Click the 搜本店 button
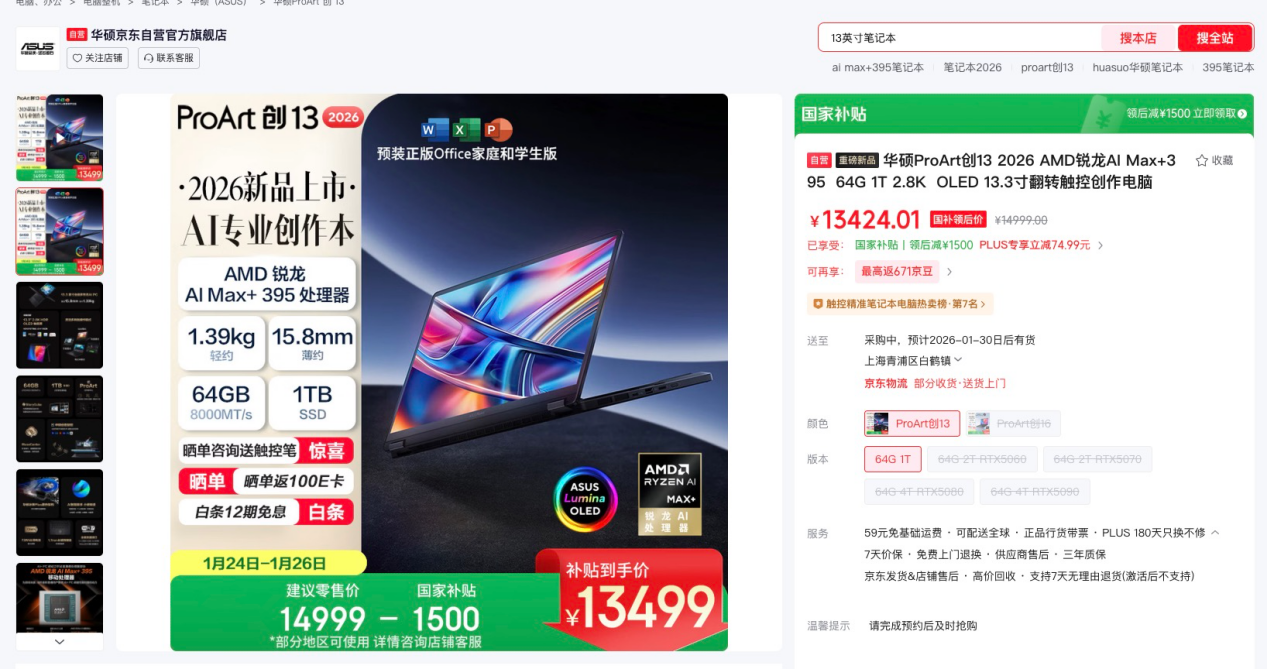This screenshot has height=669, width=1267. tap(1138, 38)
